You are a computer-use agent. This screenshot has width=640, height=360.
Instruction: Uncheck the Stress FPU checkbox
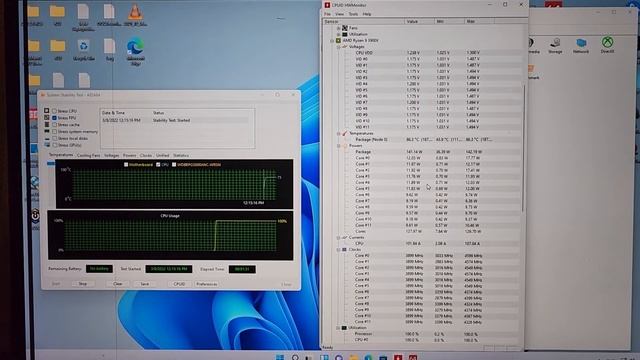point(54,118)
